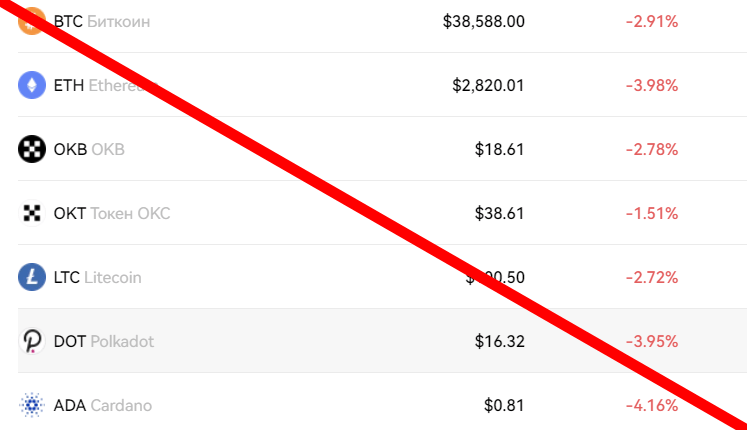Click the OKB checkered coin icon

pyautogui.click(x=32, y=149)
